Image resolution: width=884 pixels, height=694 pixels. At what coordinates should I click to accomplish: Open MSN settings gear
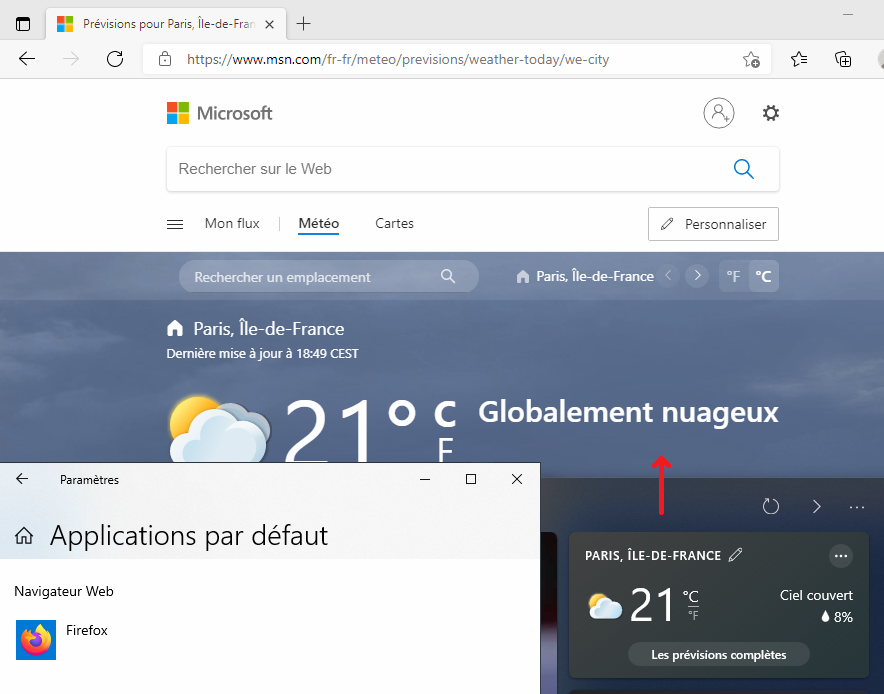[x=771, y=113]
